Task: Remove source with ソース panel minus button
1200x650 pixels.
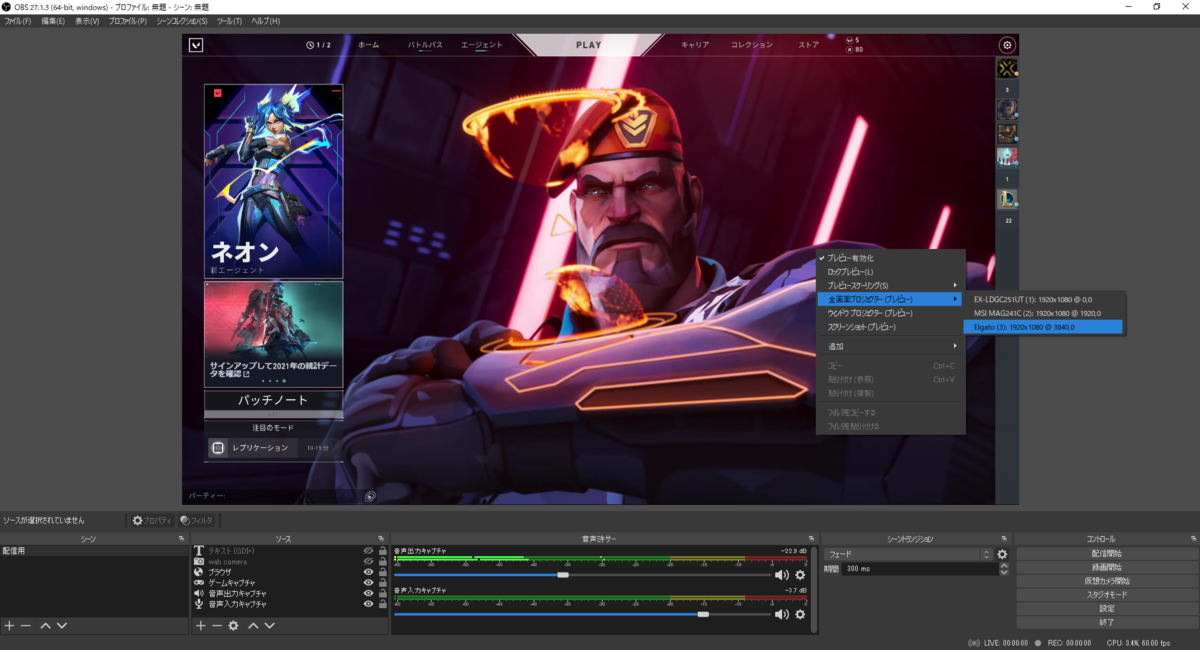Action: [216, 625]
